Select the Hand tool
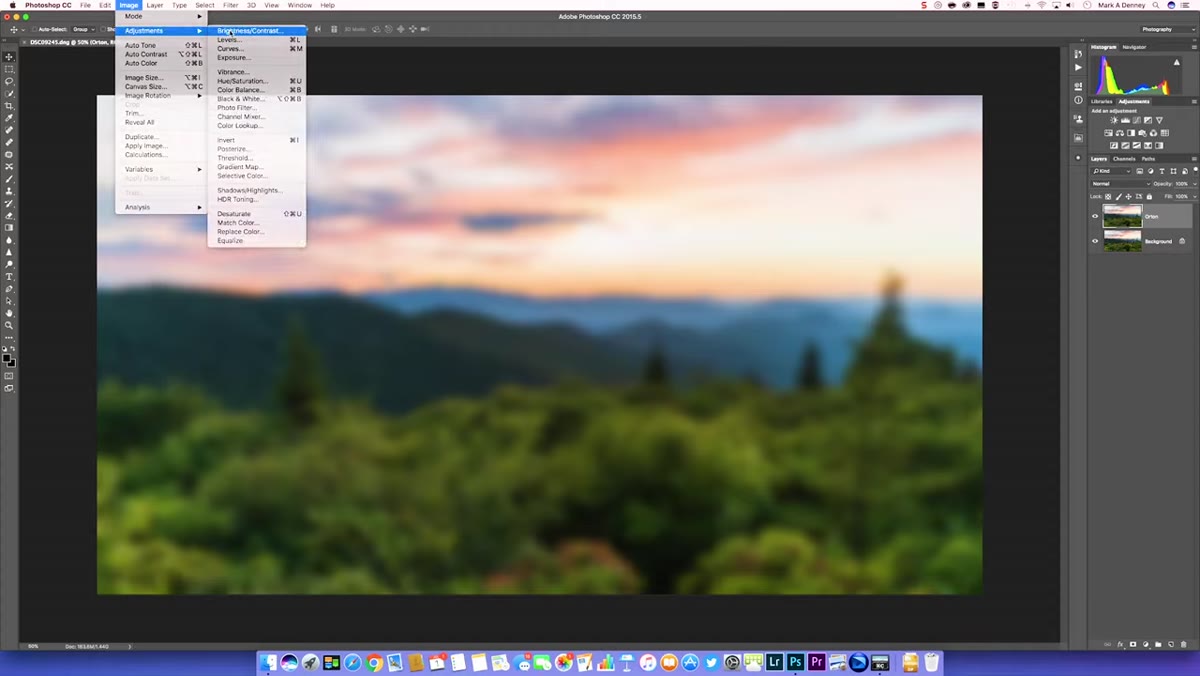The height and width of the screenshot is (676, 1200). point(9,313)
